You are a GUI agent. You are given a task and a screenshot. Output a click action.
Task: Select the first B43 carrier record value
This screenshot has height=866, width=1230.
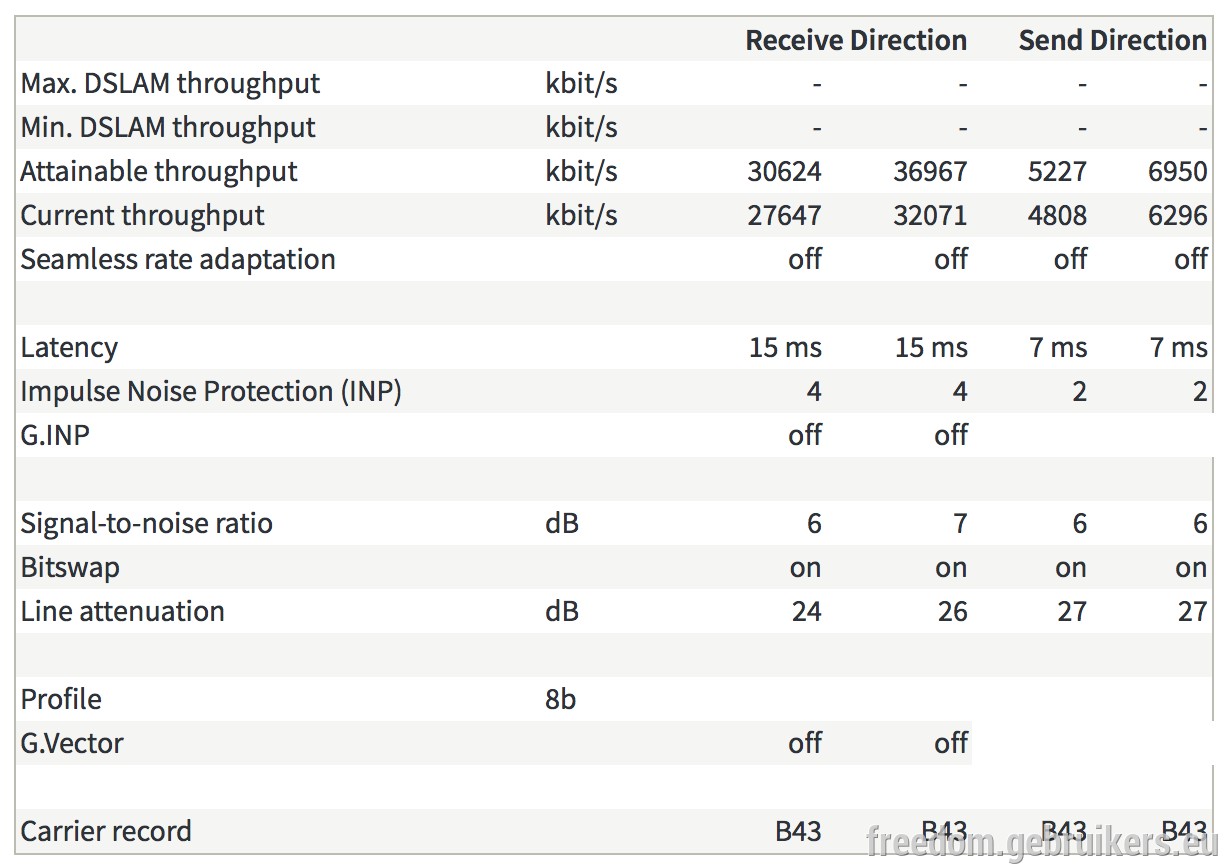point(798,831)
